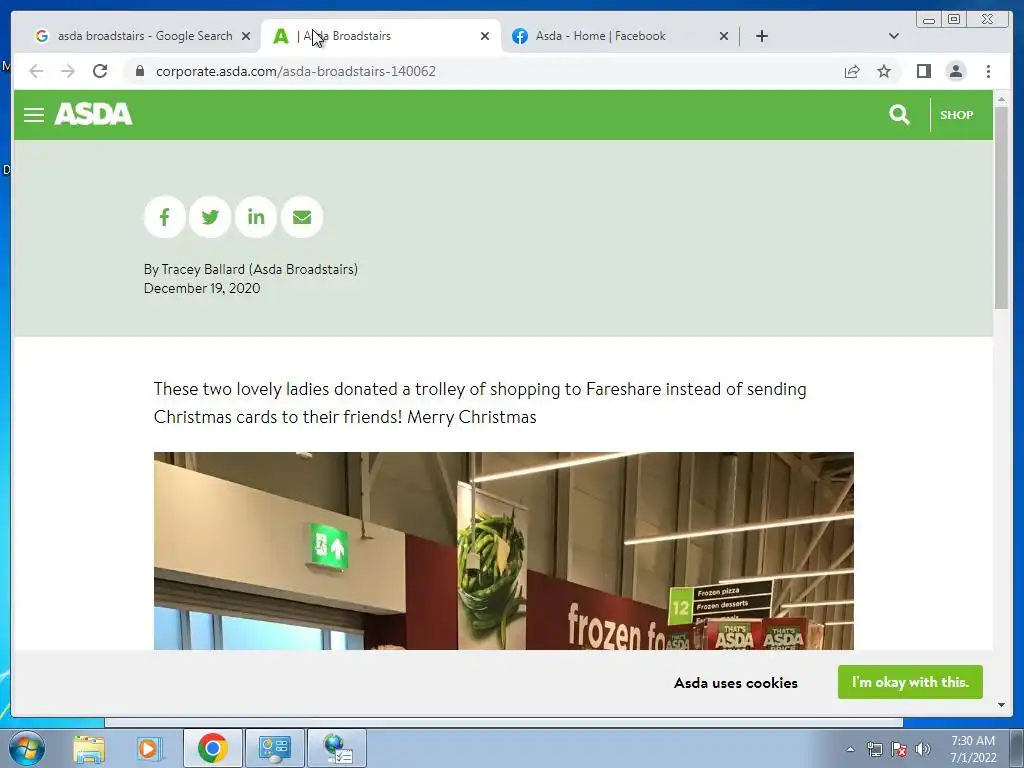Open the globe checklist taskbar item

point(337,748)
